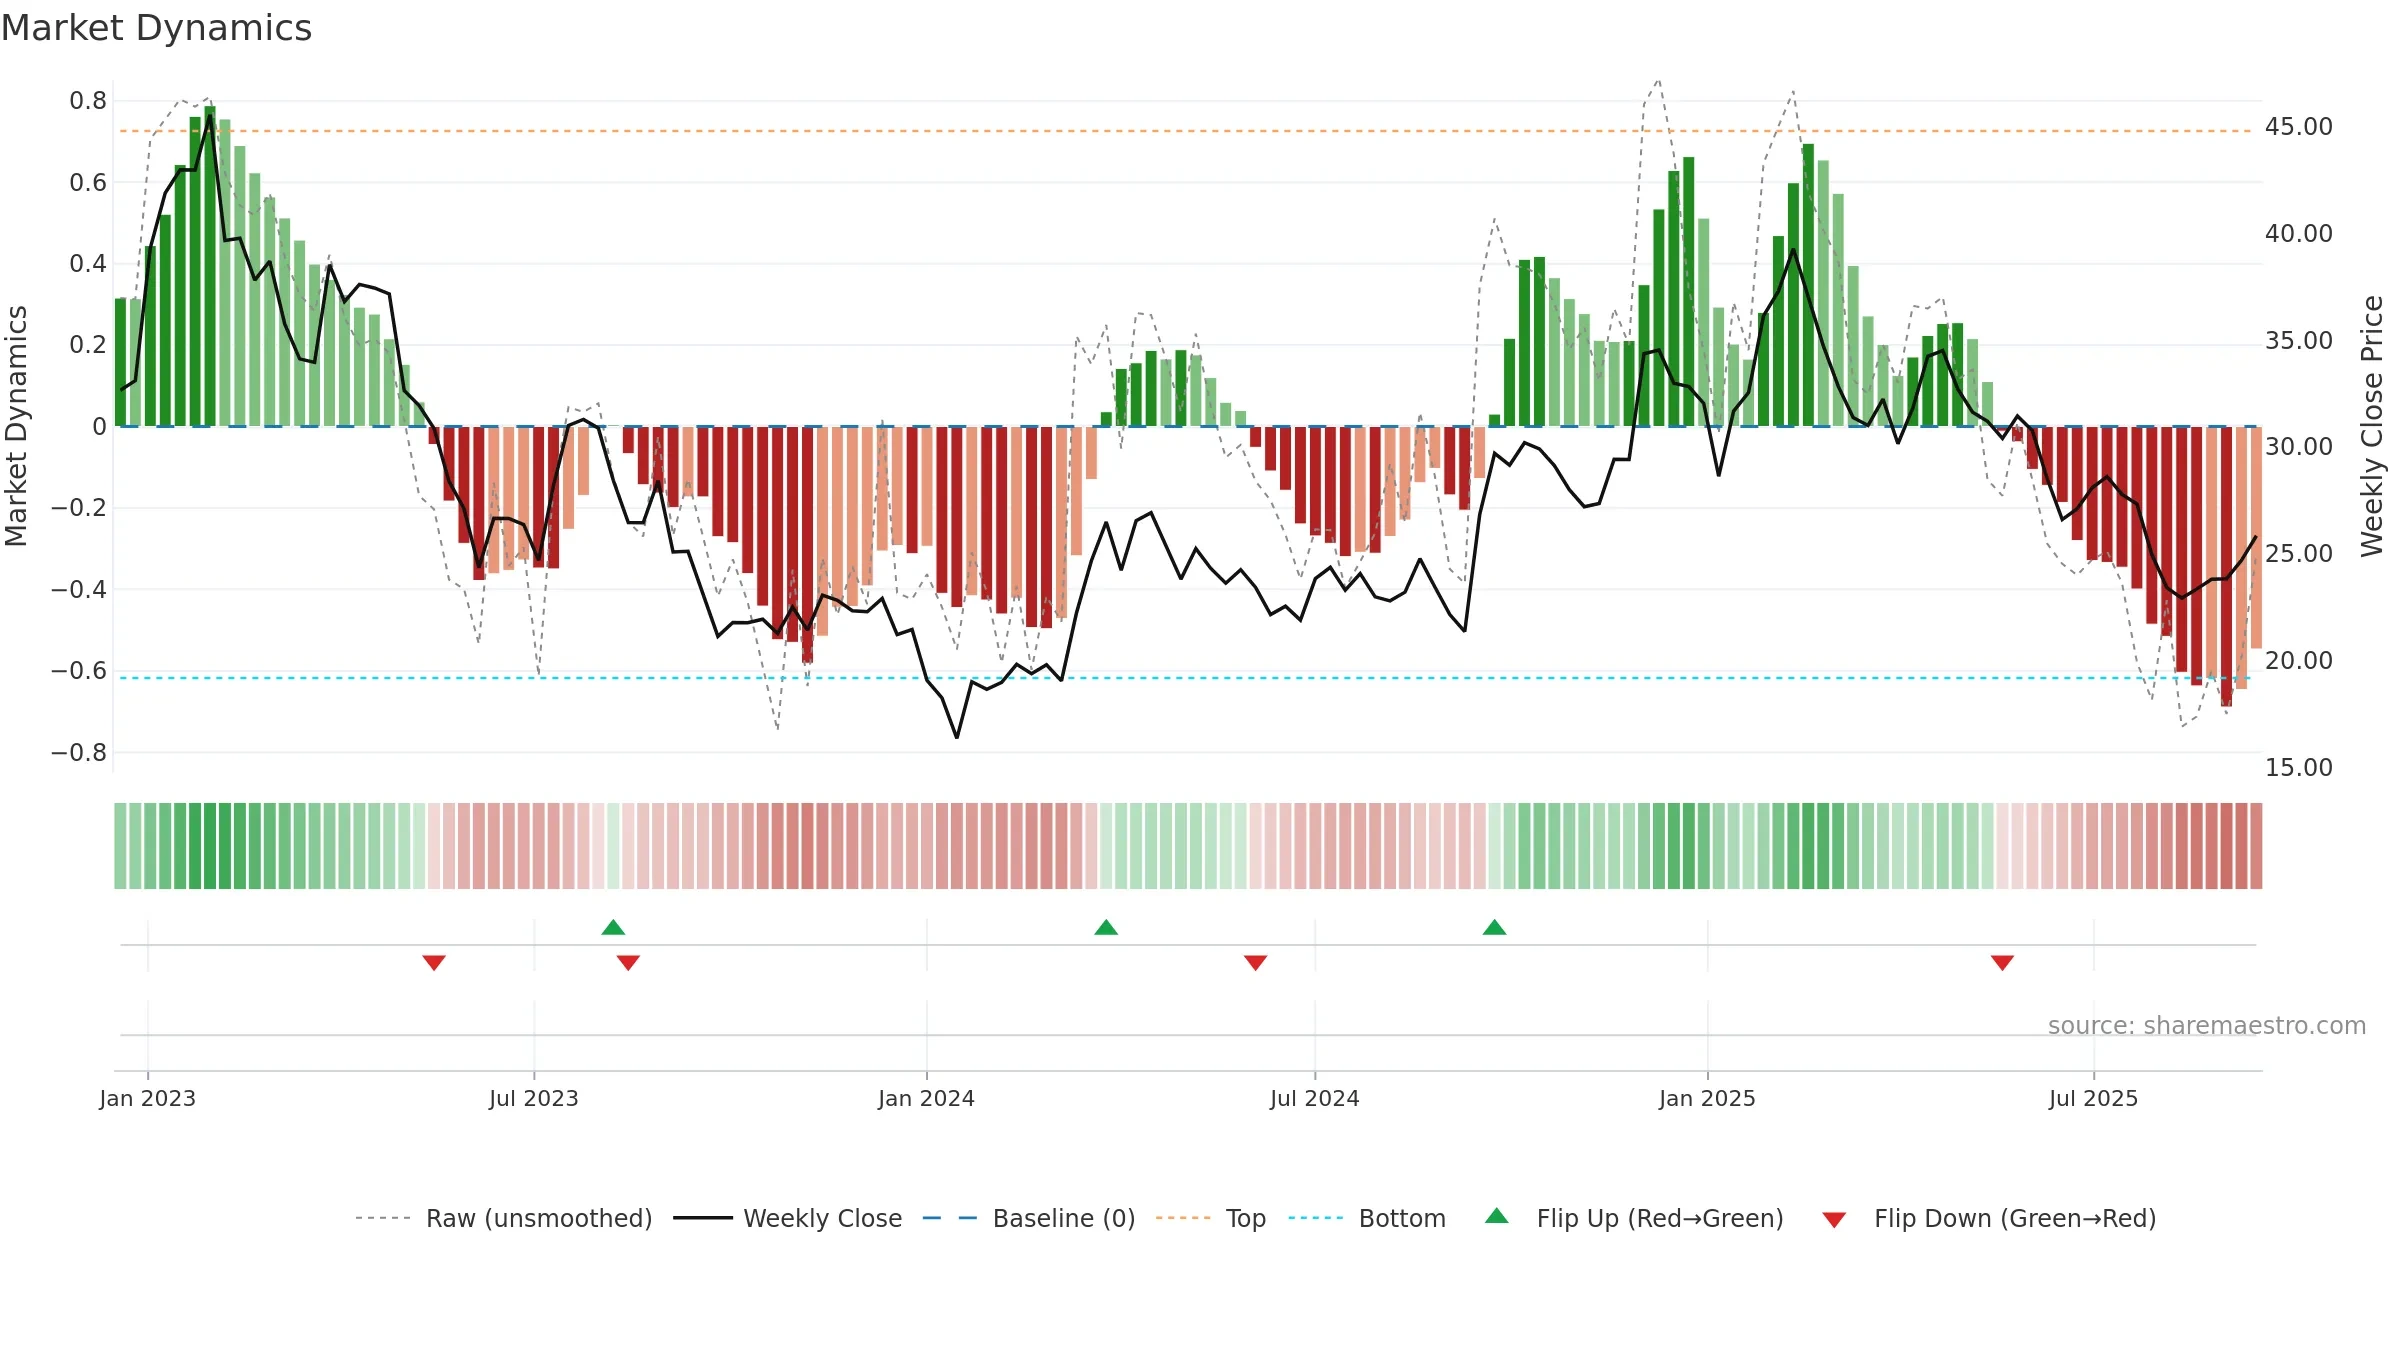Screen dimensions: 2400x1350
Task: Click the Bottom legend entry
Action: point(1367,1218)
